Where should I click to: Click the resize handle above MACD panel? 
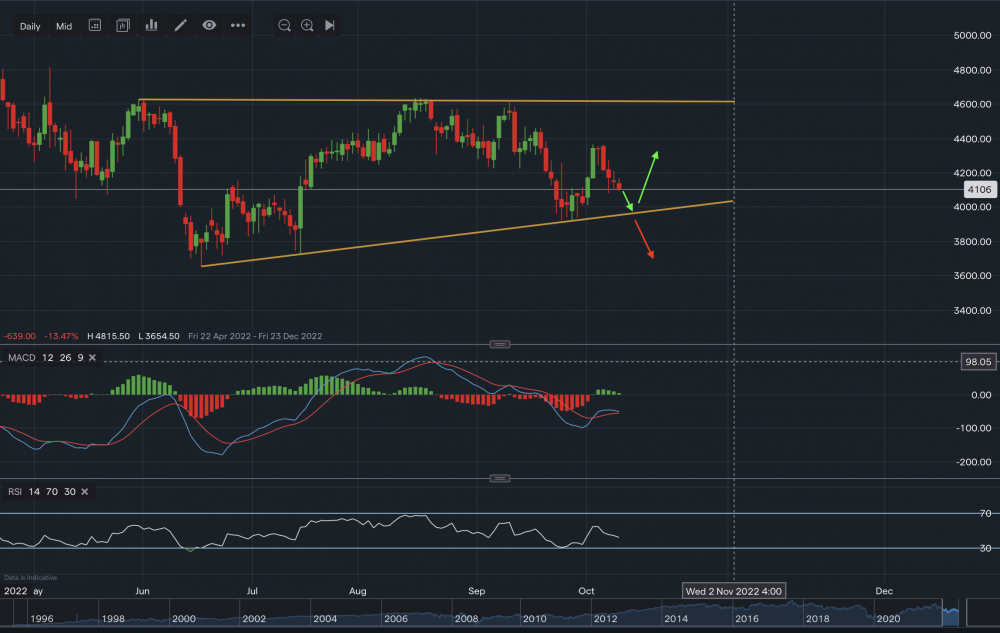point(500,344)
